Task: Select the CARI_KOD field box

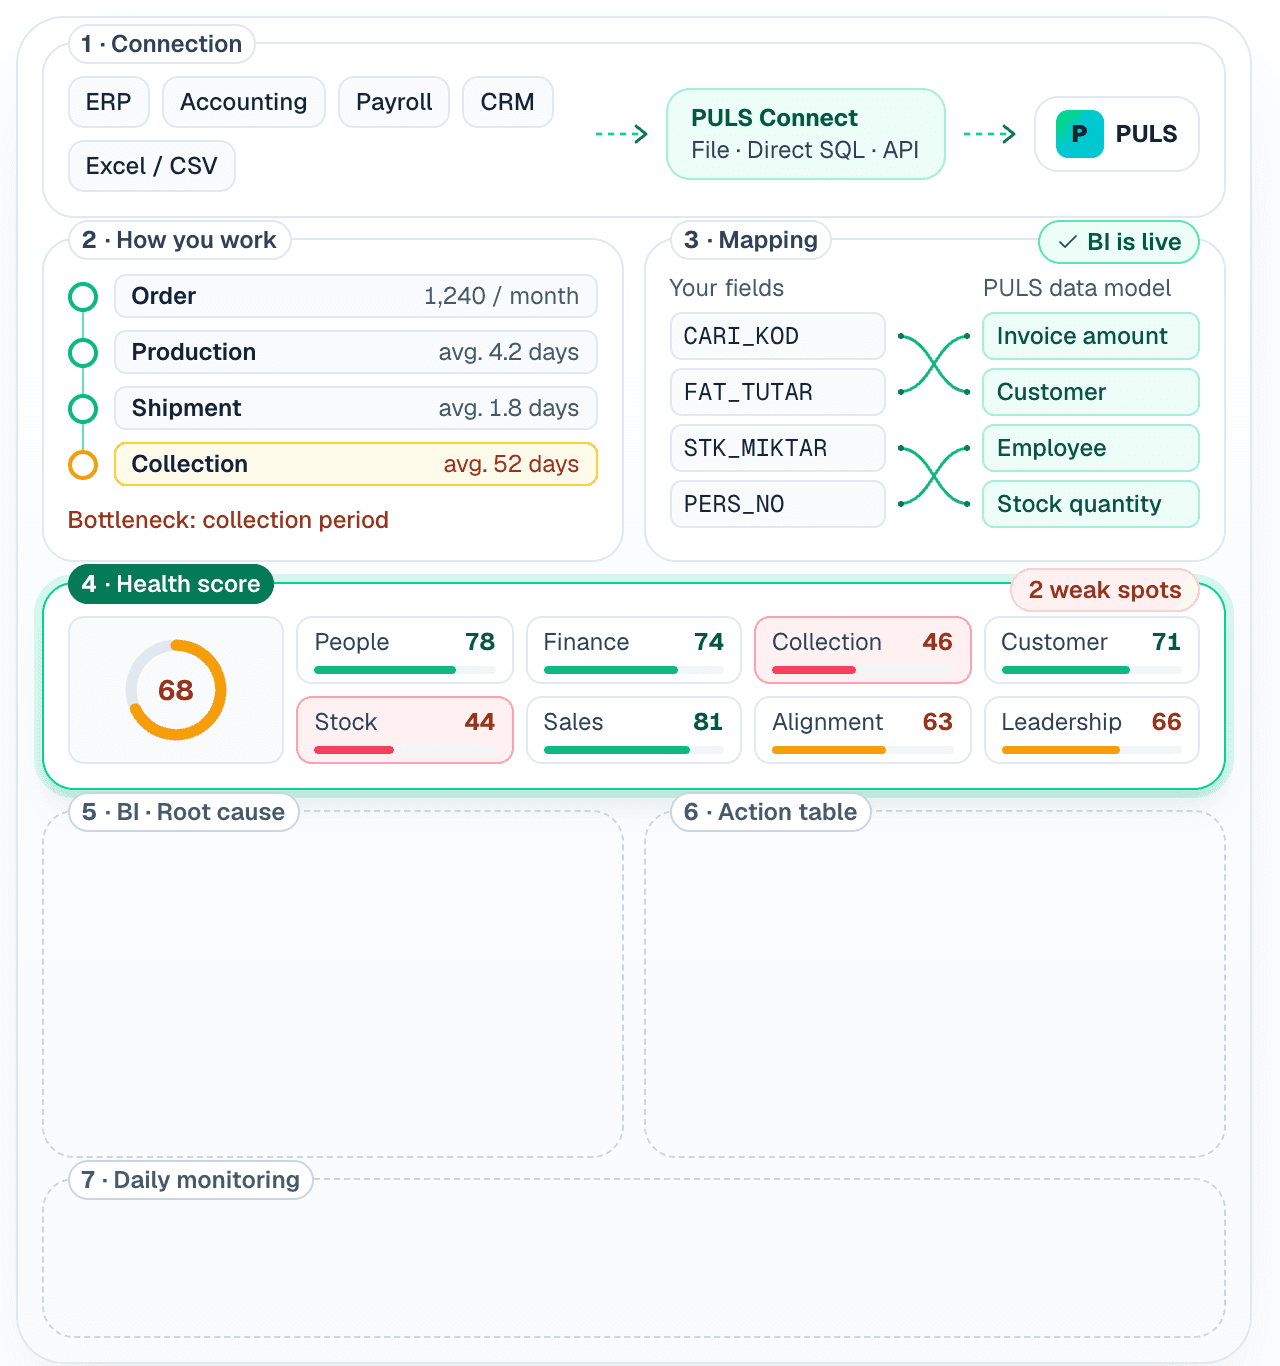Action: pyautogui.click(x=778, y=336)
